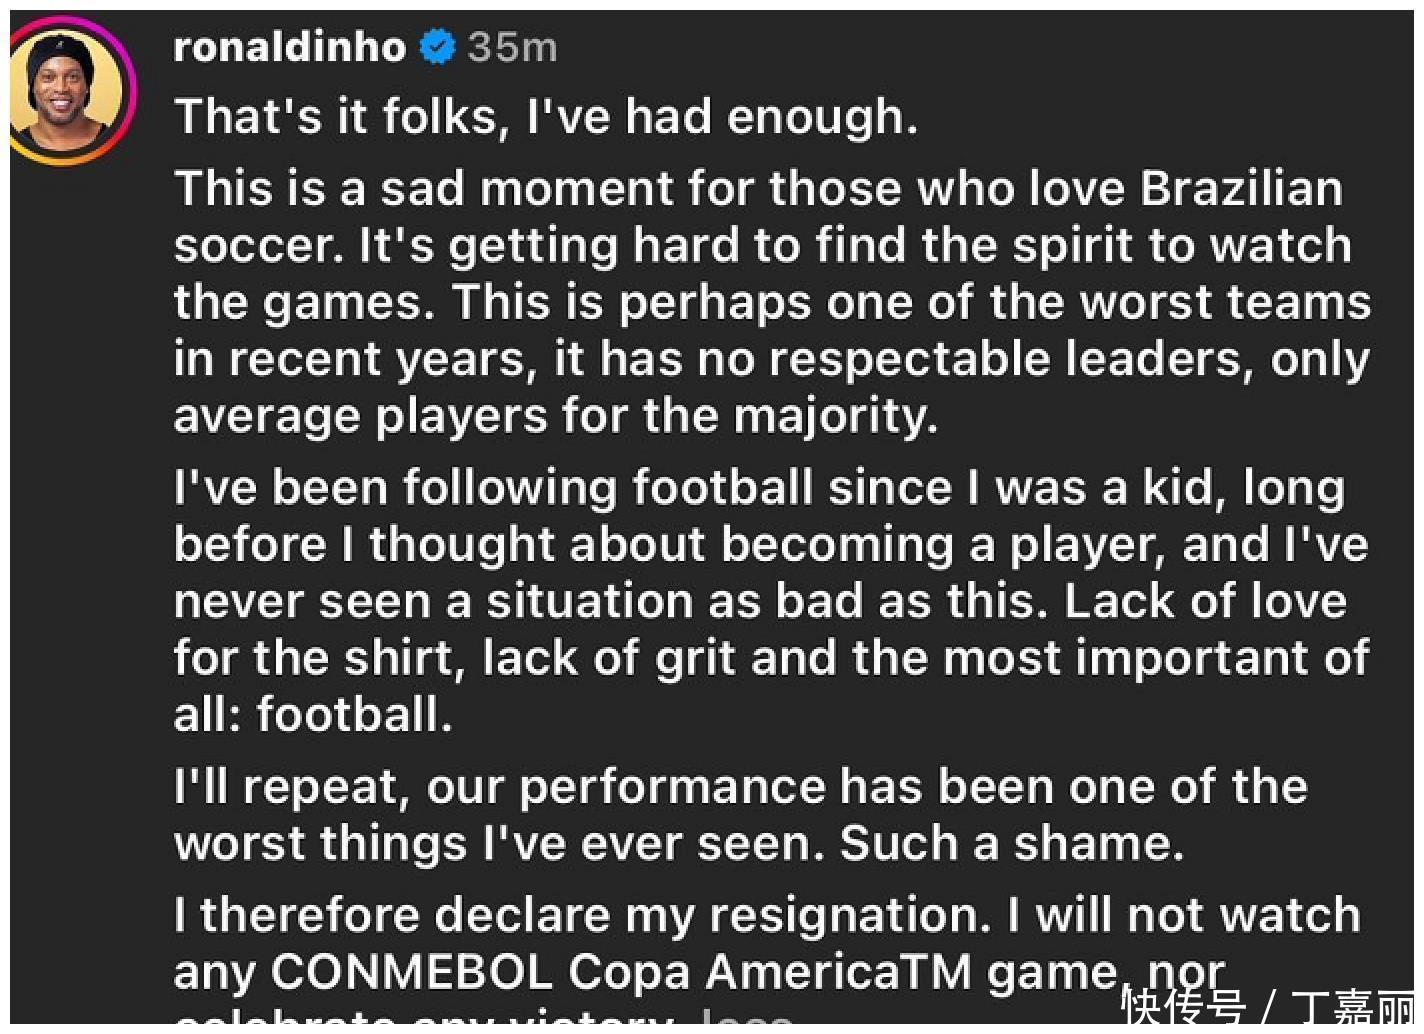
Task: Click the ronaldinho username link
Action: [x=290, y=47]
